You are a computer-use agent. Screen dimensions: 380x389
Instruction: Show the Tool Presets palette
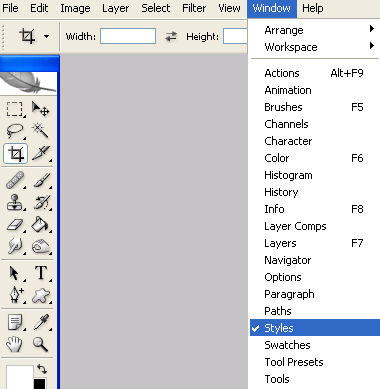point(315,362)
